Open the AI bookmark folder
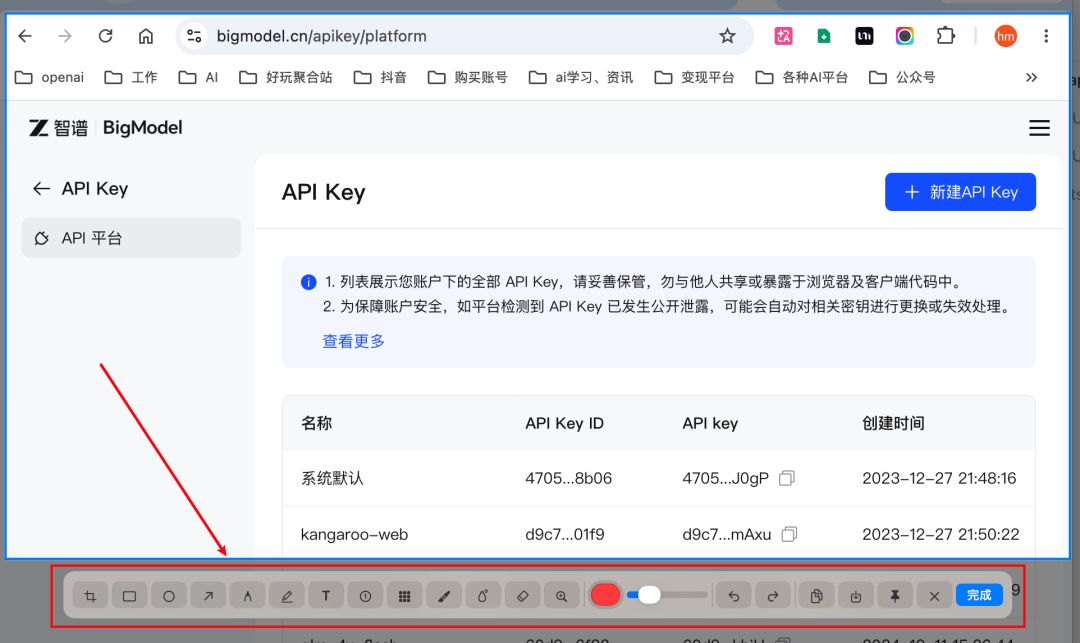This screenshot has width=1080, height=643. (198, 77)
